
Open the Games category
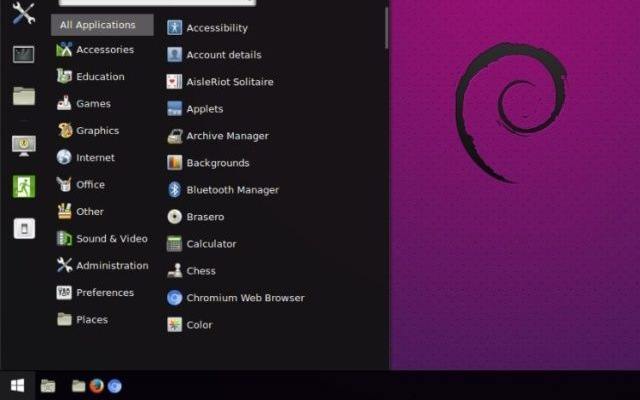[x=84, y=104]
